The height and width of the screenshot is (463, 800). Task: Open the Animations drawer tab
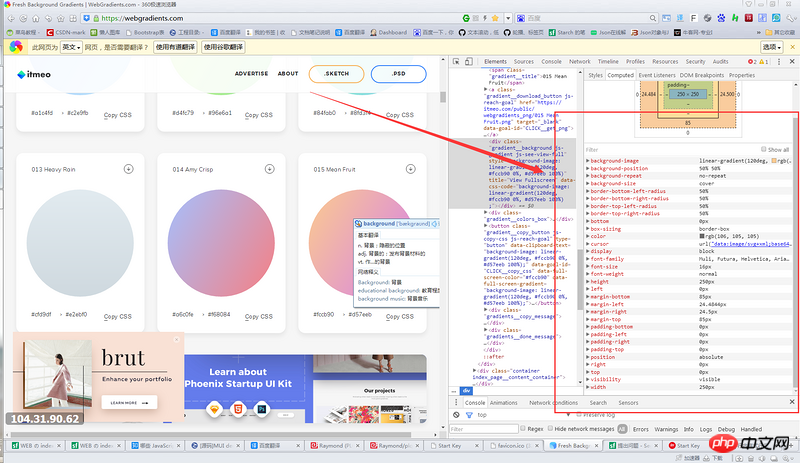tap(504, 403)
